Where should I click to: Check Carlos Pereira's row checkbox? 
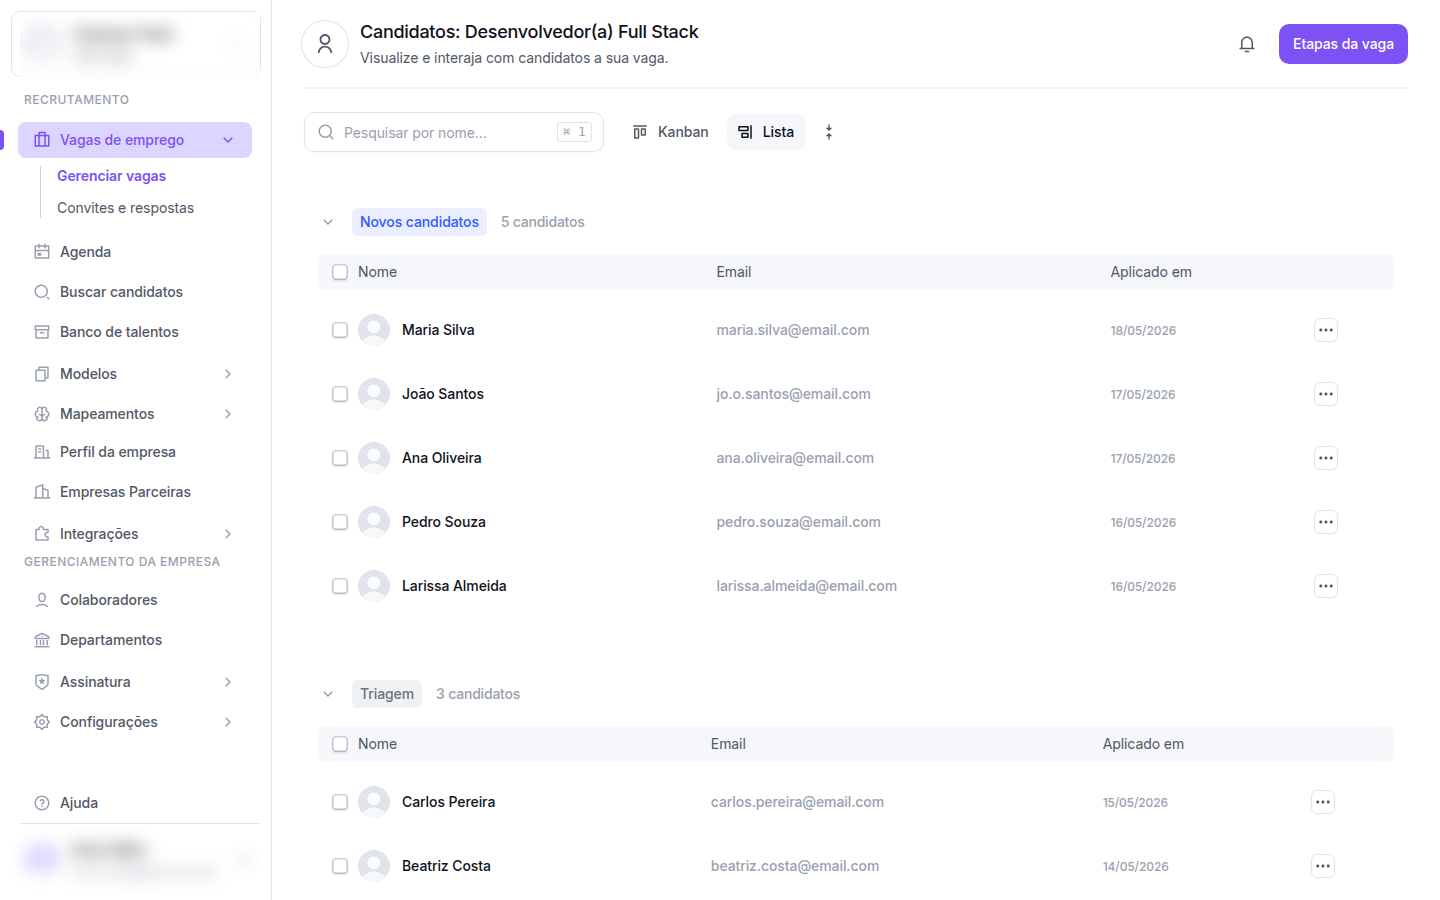coord(340,802)
